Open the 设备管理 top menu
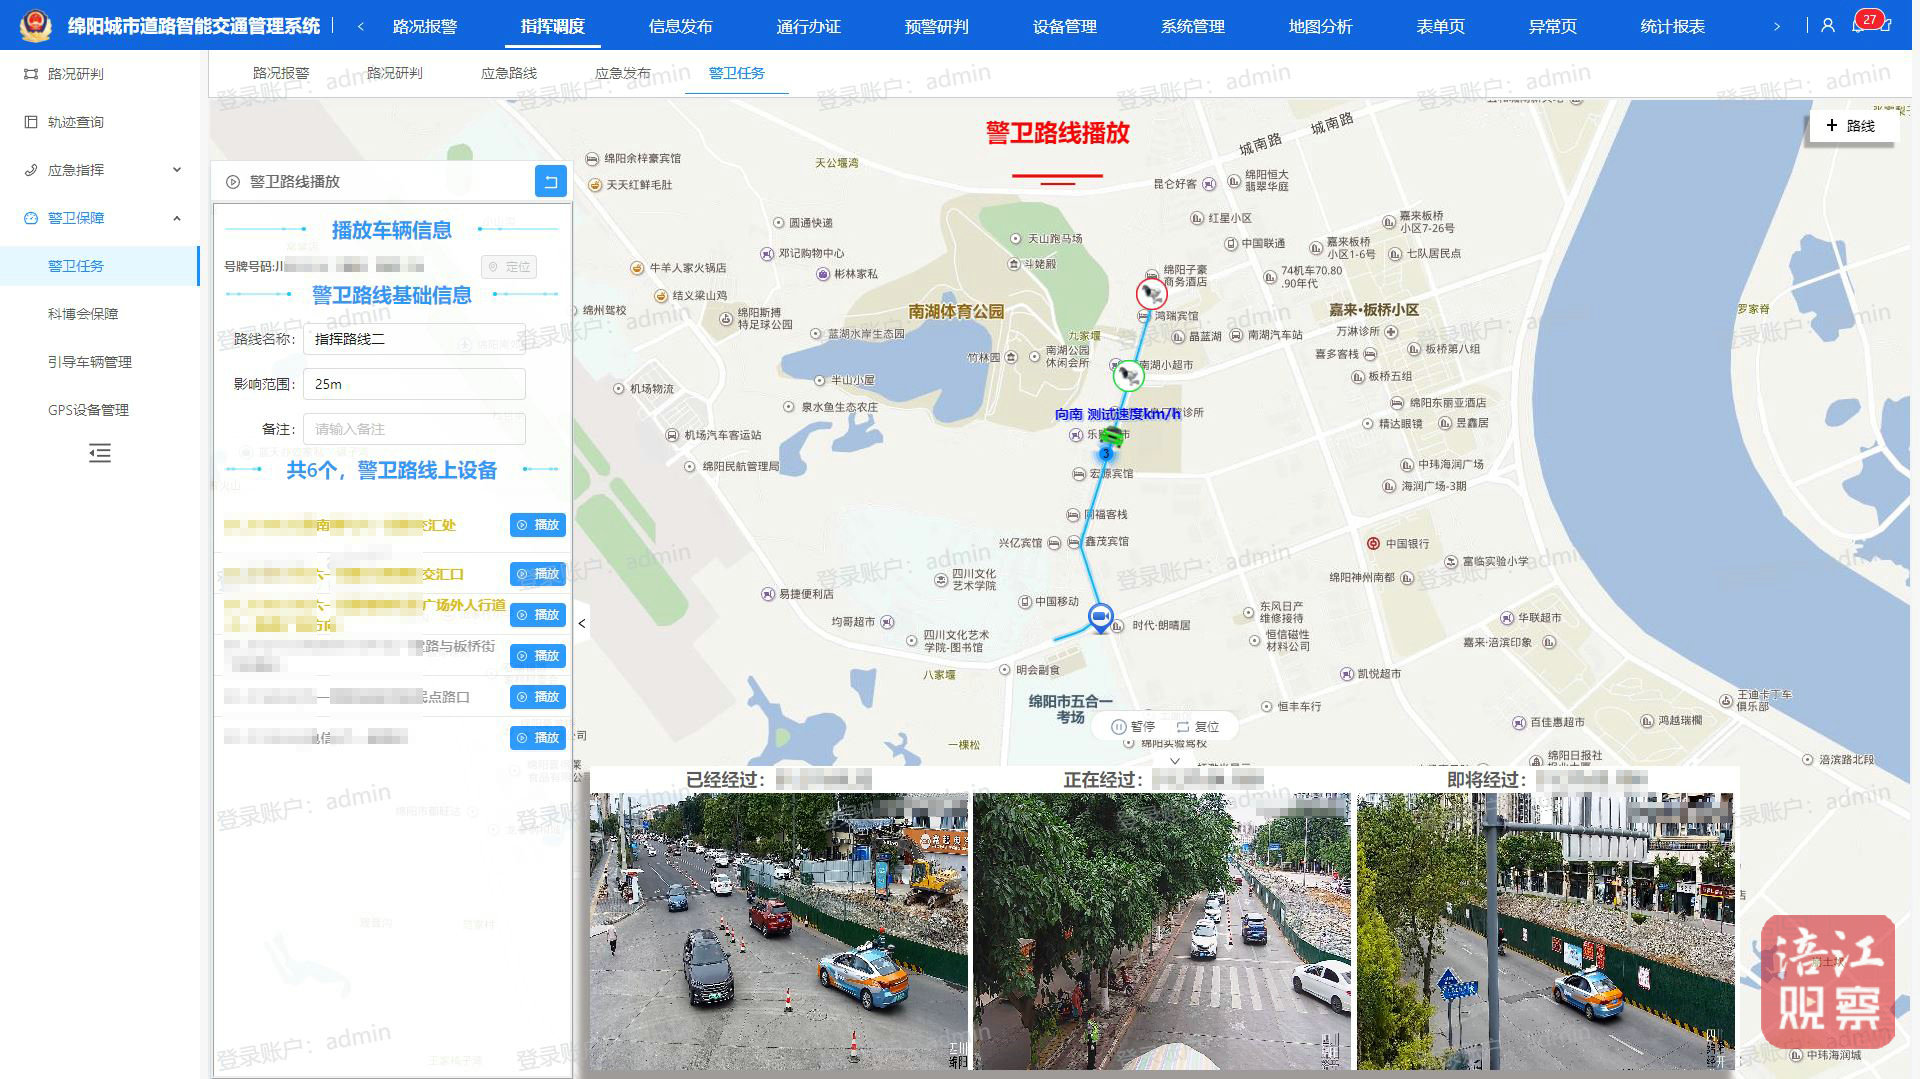The image size is (1920, 1079). (1064, 26)
